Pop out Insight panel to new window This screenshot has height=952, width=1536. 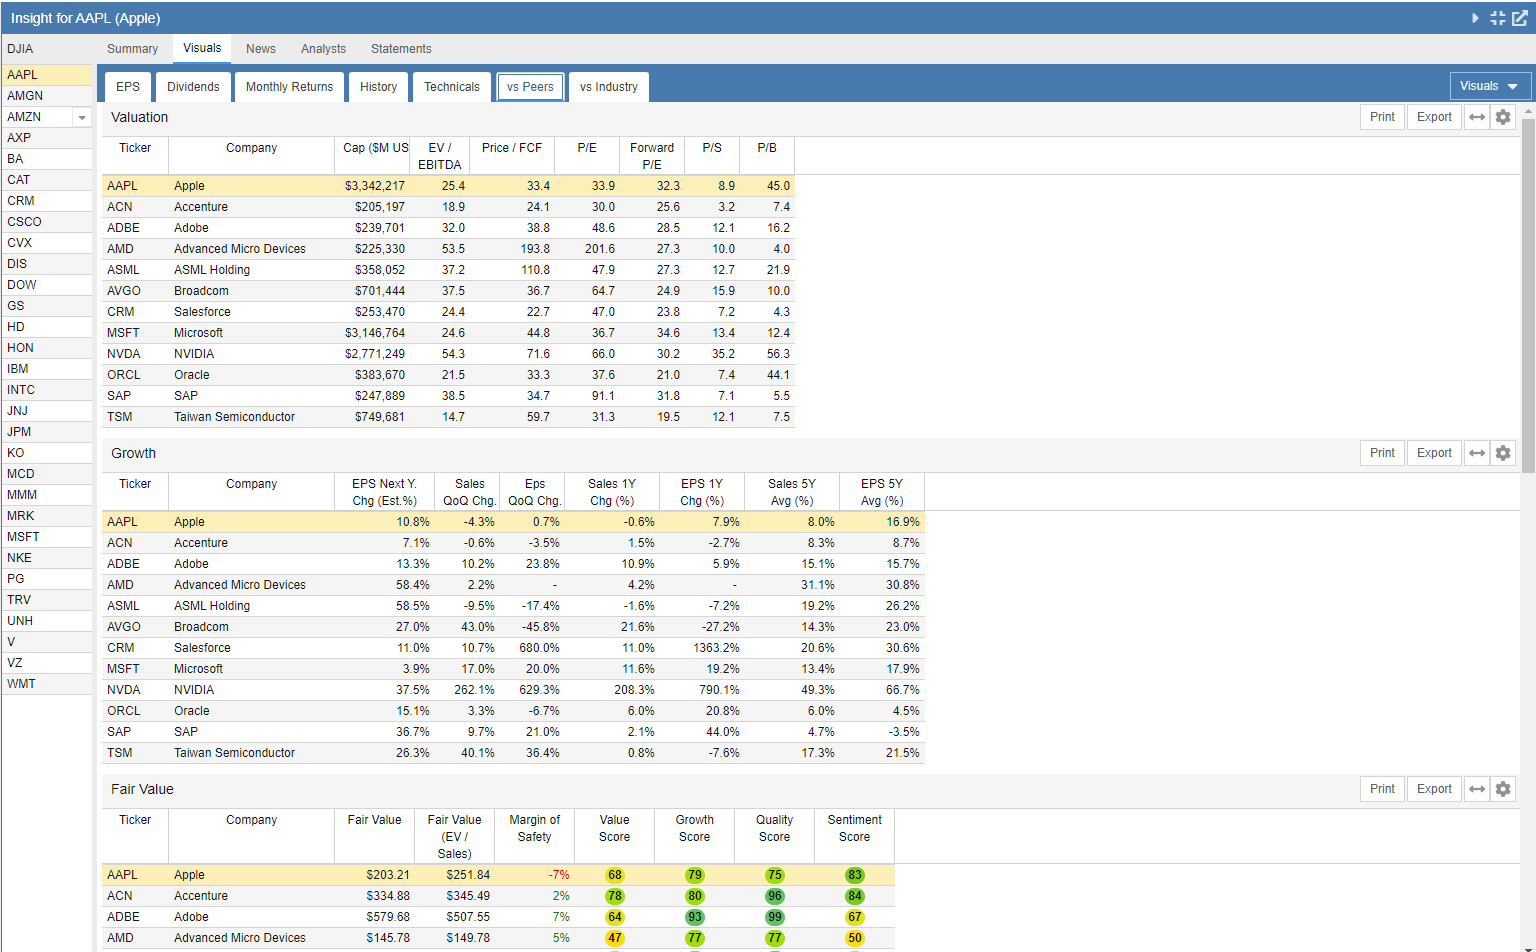[x=1520, y=18]
